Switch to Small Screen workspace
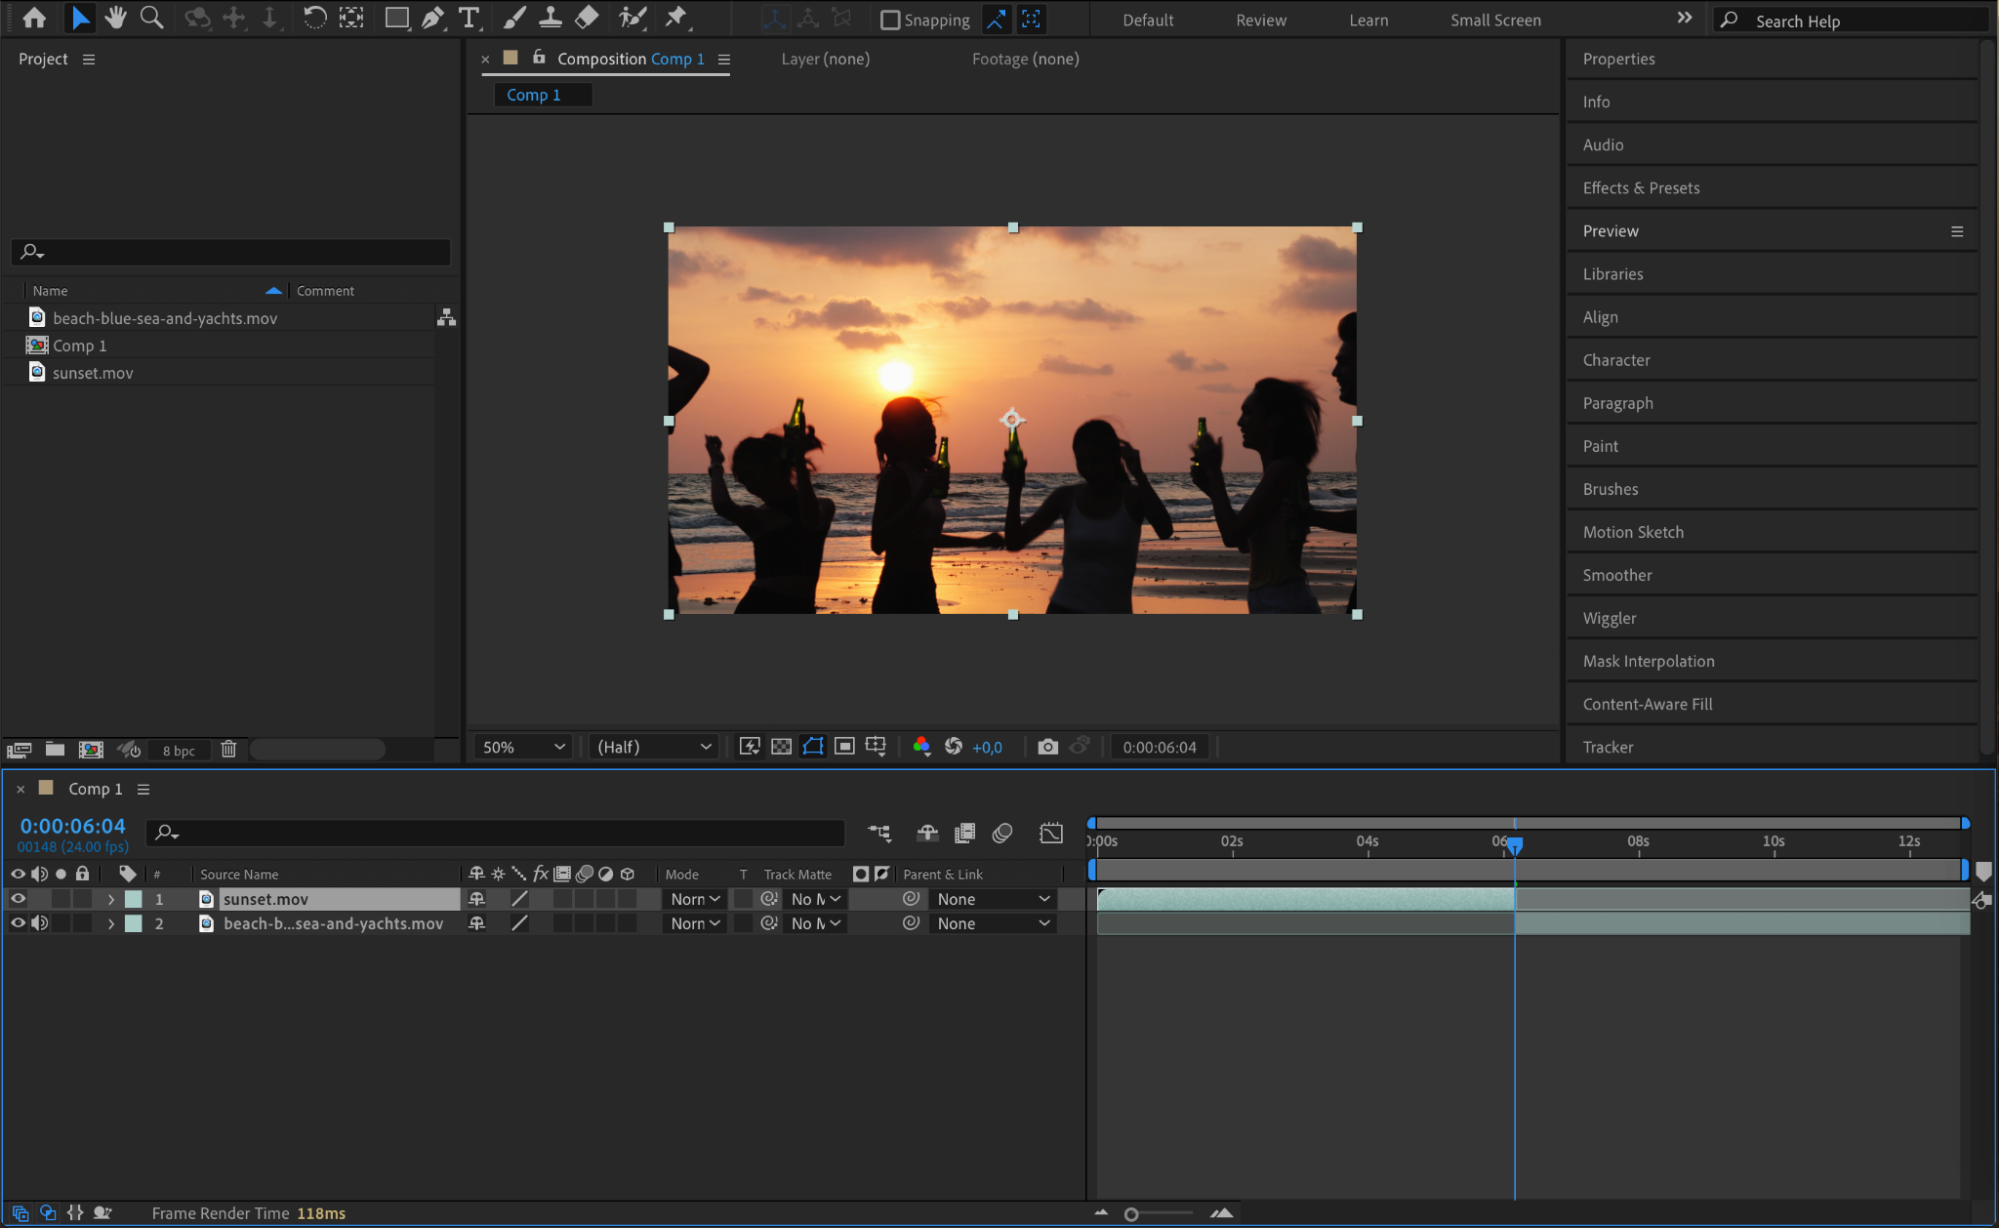Screen dimensions: 1999x1228 click(1495, 20)
